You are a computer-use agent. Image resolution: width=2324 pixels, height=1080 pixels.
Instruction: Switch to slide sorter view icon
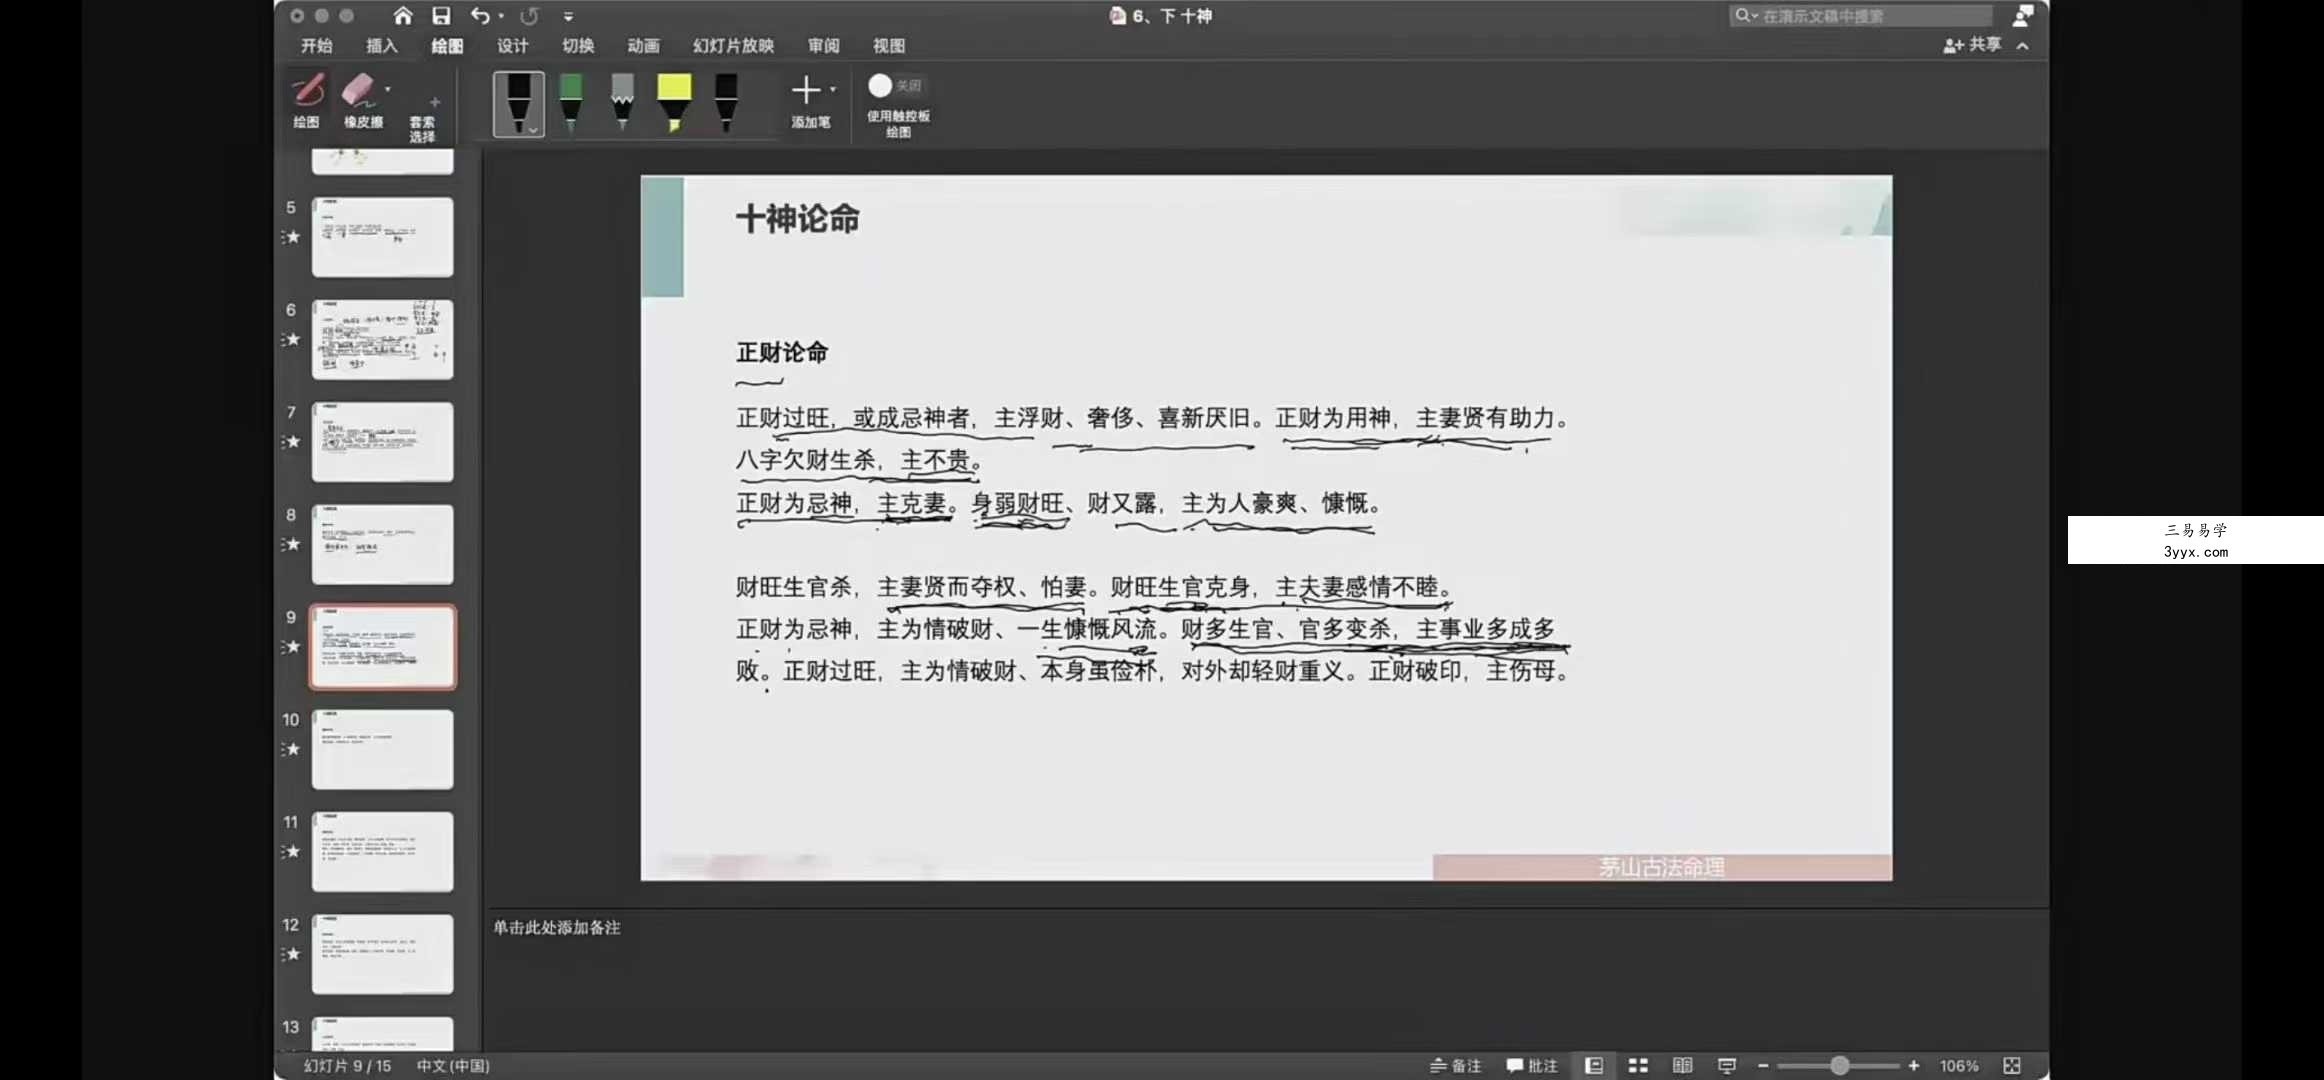click(x=1638, y=1066)
